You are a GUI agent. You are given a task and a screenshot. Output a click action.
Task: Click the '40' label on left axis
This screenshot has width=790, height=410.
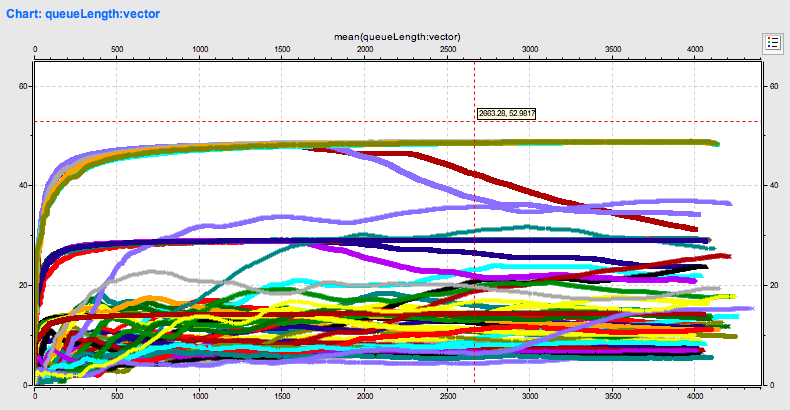23,185
